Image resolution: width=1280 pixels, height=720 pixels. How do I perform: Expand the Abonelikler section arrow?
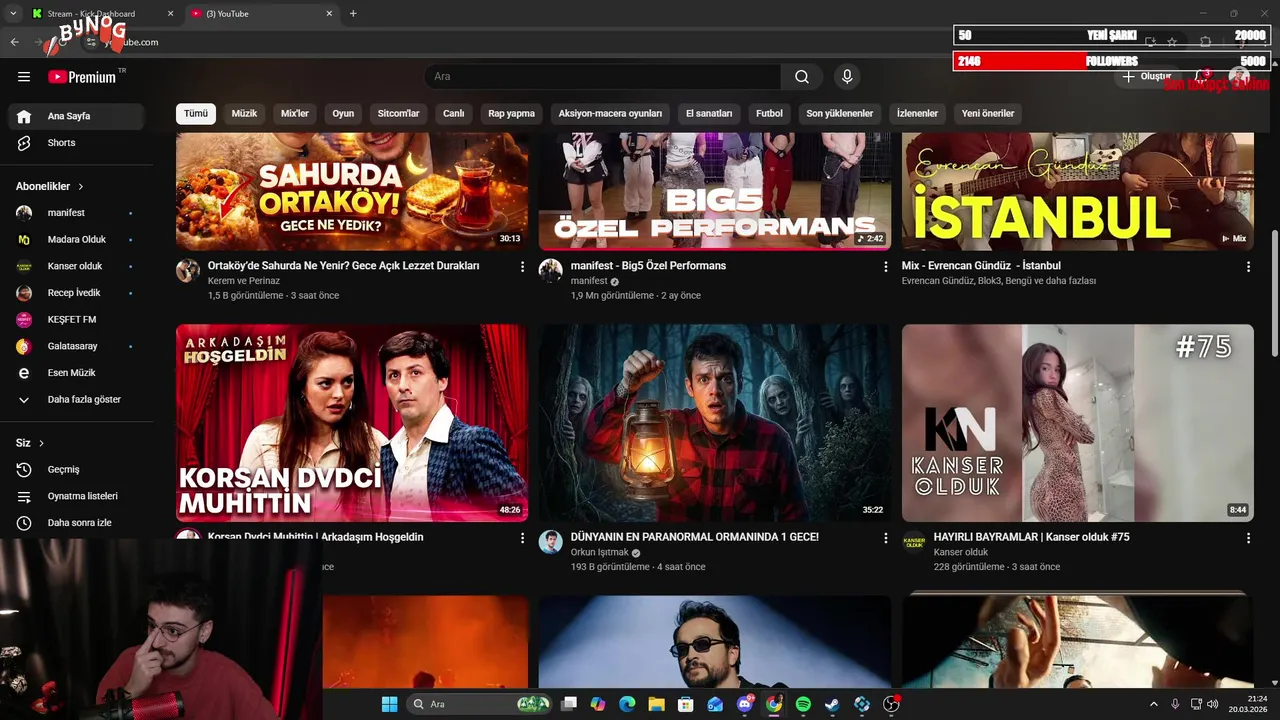(x=81, y=187)
